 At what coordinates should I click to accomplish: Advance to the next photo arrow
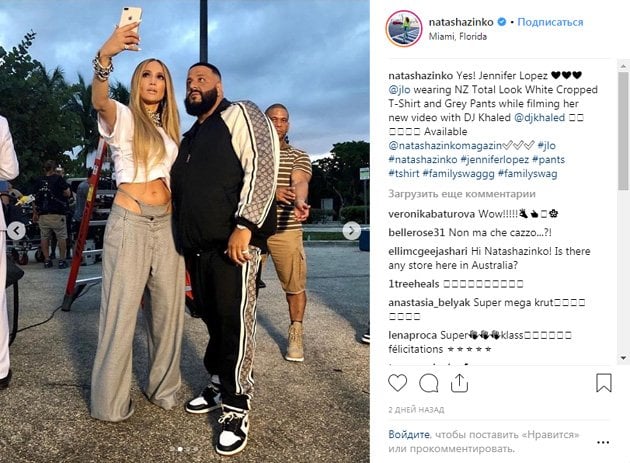[x=352, y=231]
